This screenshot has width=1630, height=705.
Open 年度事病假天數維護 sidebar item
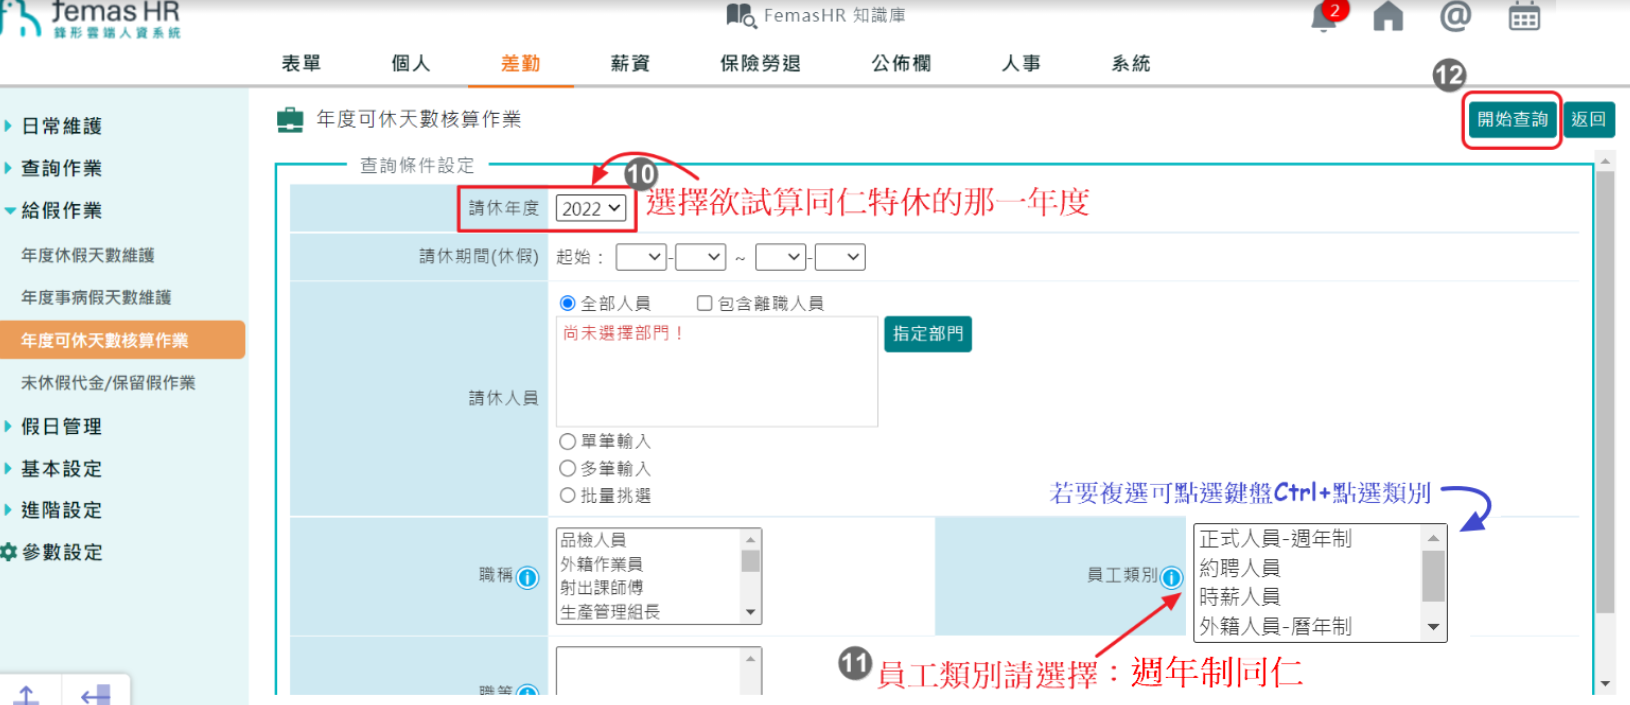[96, 297]
